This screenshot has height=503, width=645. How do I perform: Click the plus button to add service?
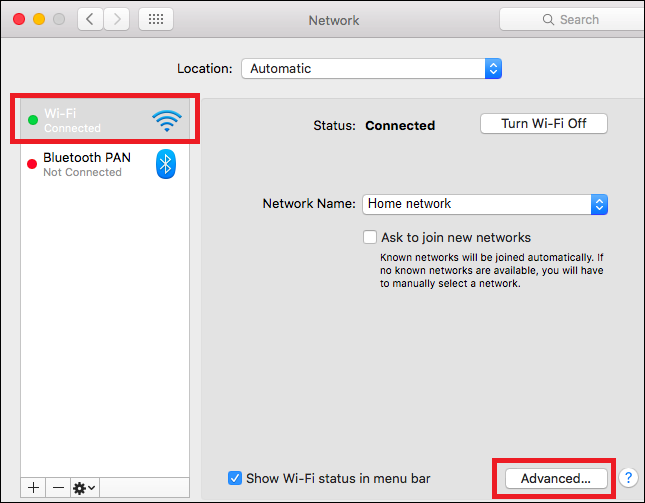coord(34,487)
